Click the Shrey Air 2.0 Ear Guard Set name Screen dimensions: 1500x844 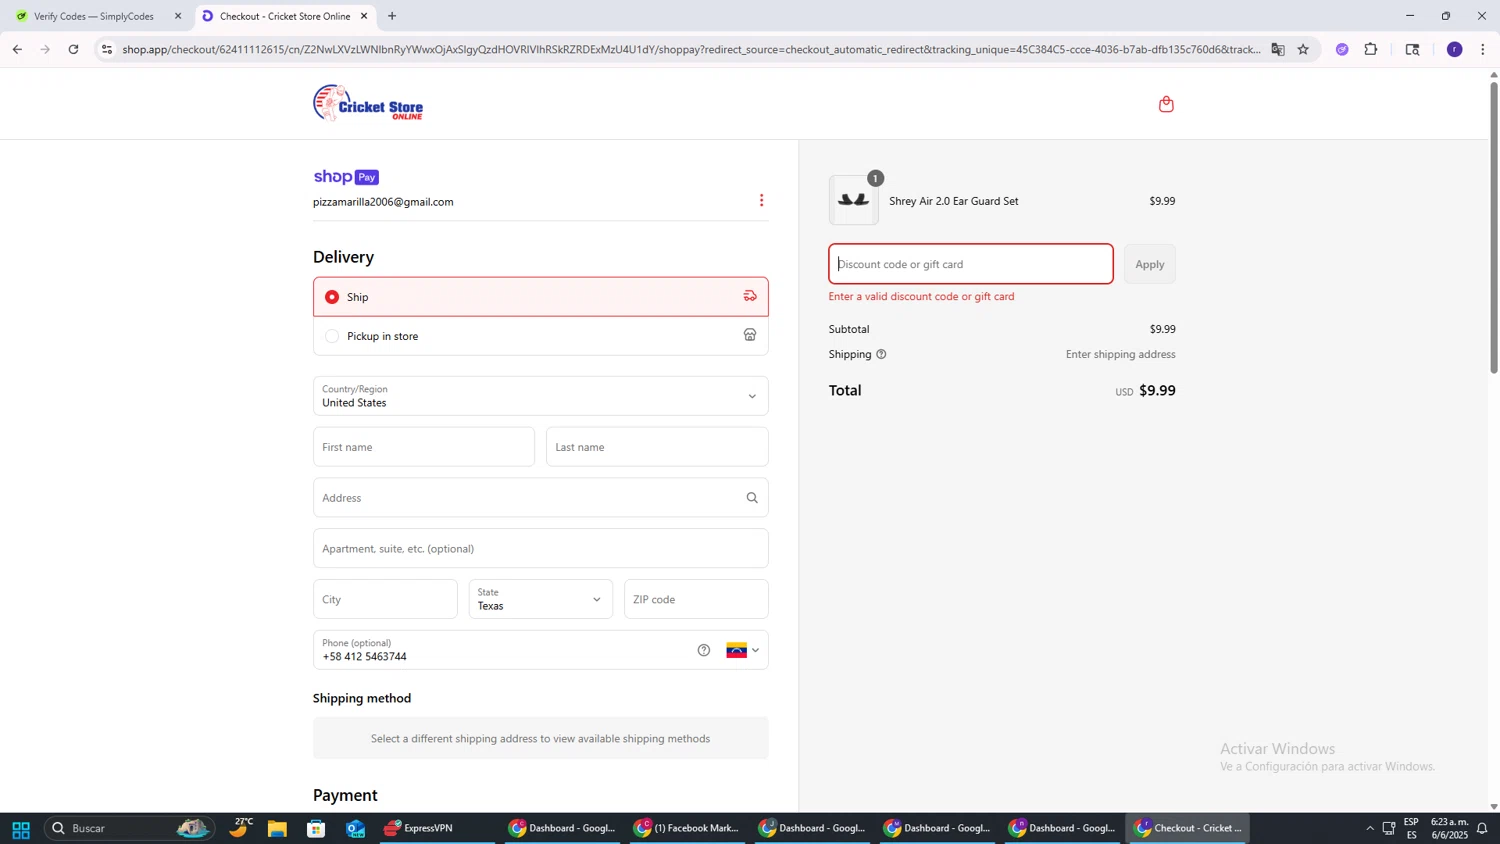point(953,201)
